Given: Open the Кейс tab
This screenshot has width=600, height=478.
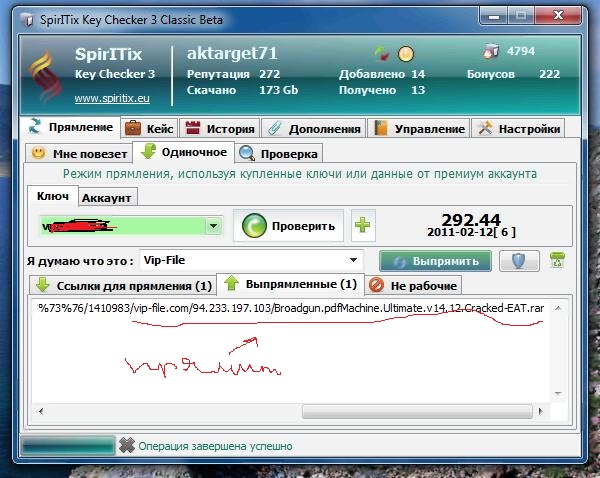Looking at the screenshot, I should (x=150, y=129).
